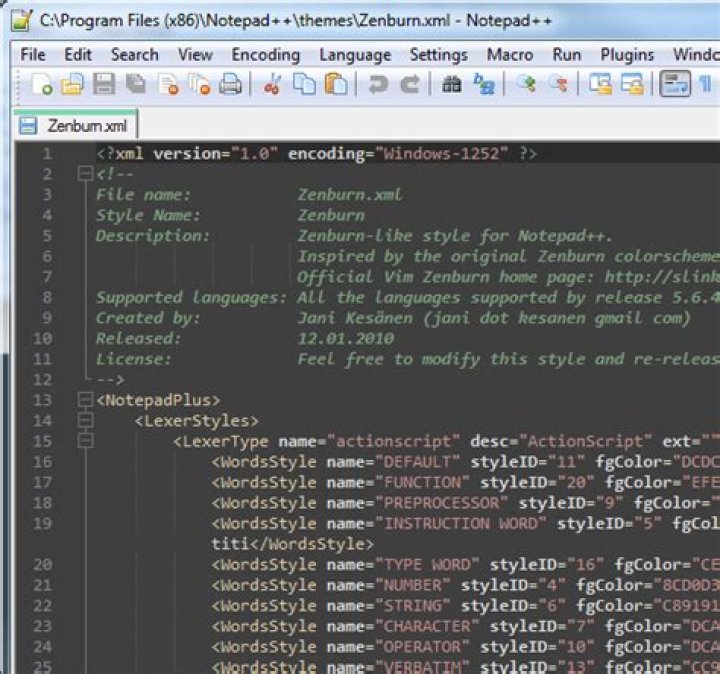Click "Style Name:" on line 4
This screenshot has width=720, height=674.
[x=148, y=215]
